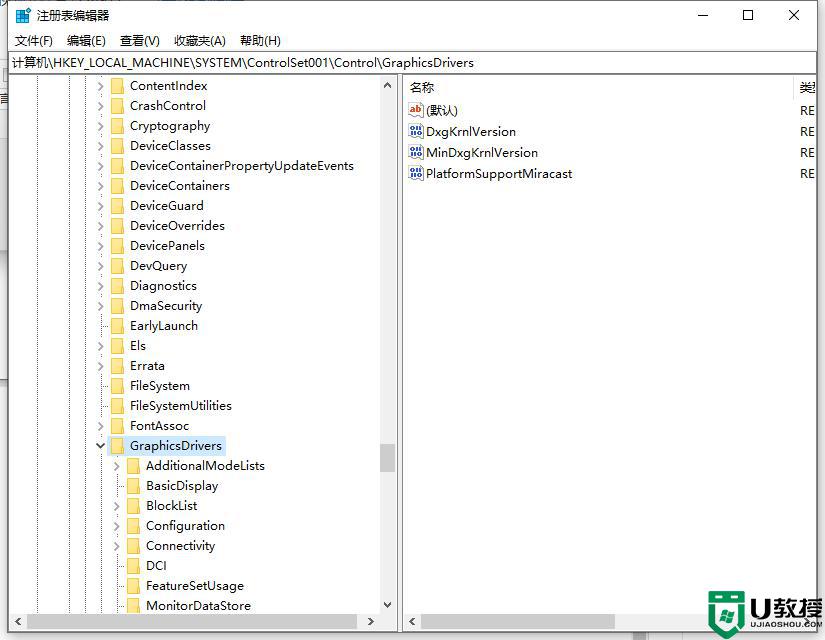Expand the Errata key
Viewport: 825px width, 640px height.
point(100,366)
